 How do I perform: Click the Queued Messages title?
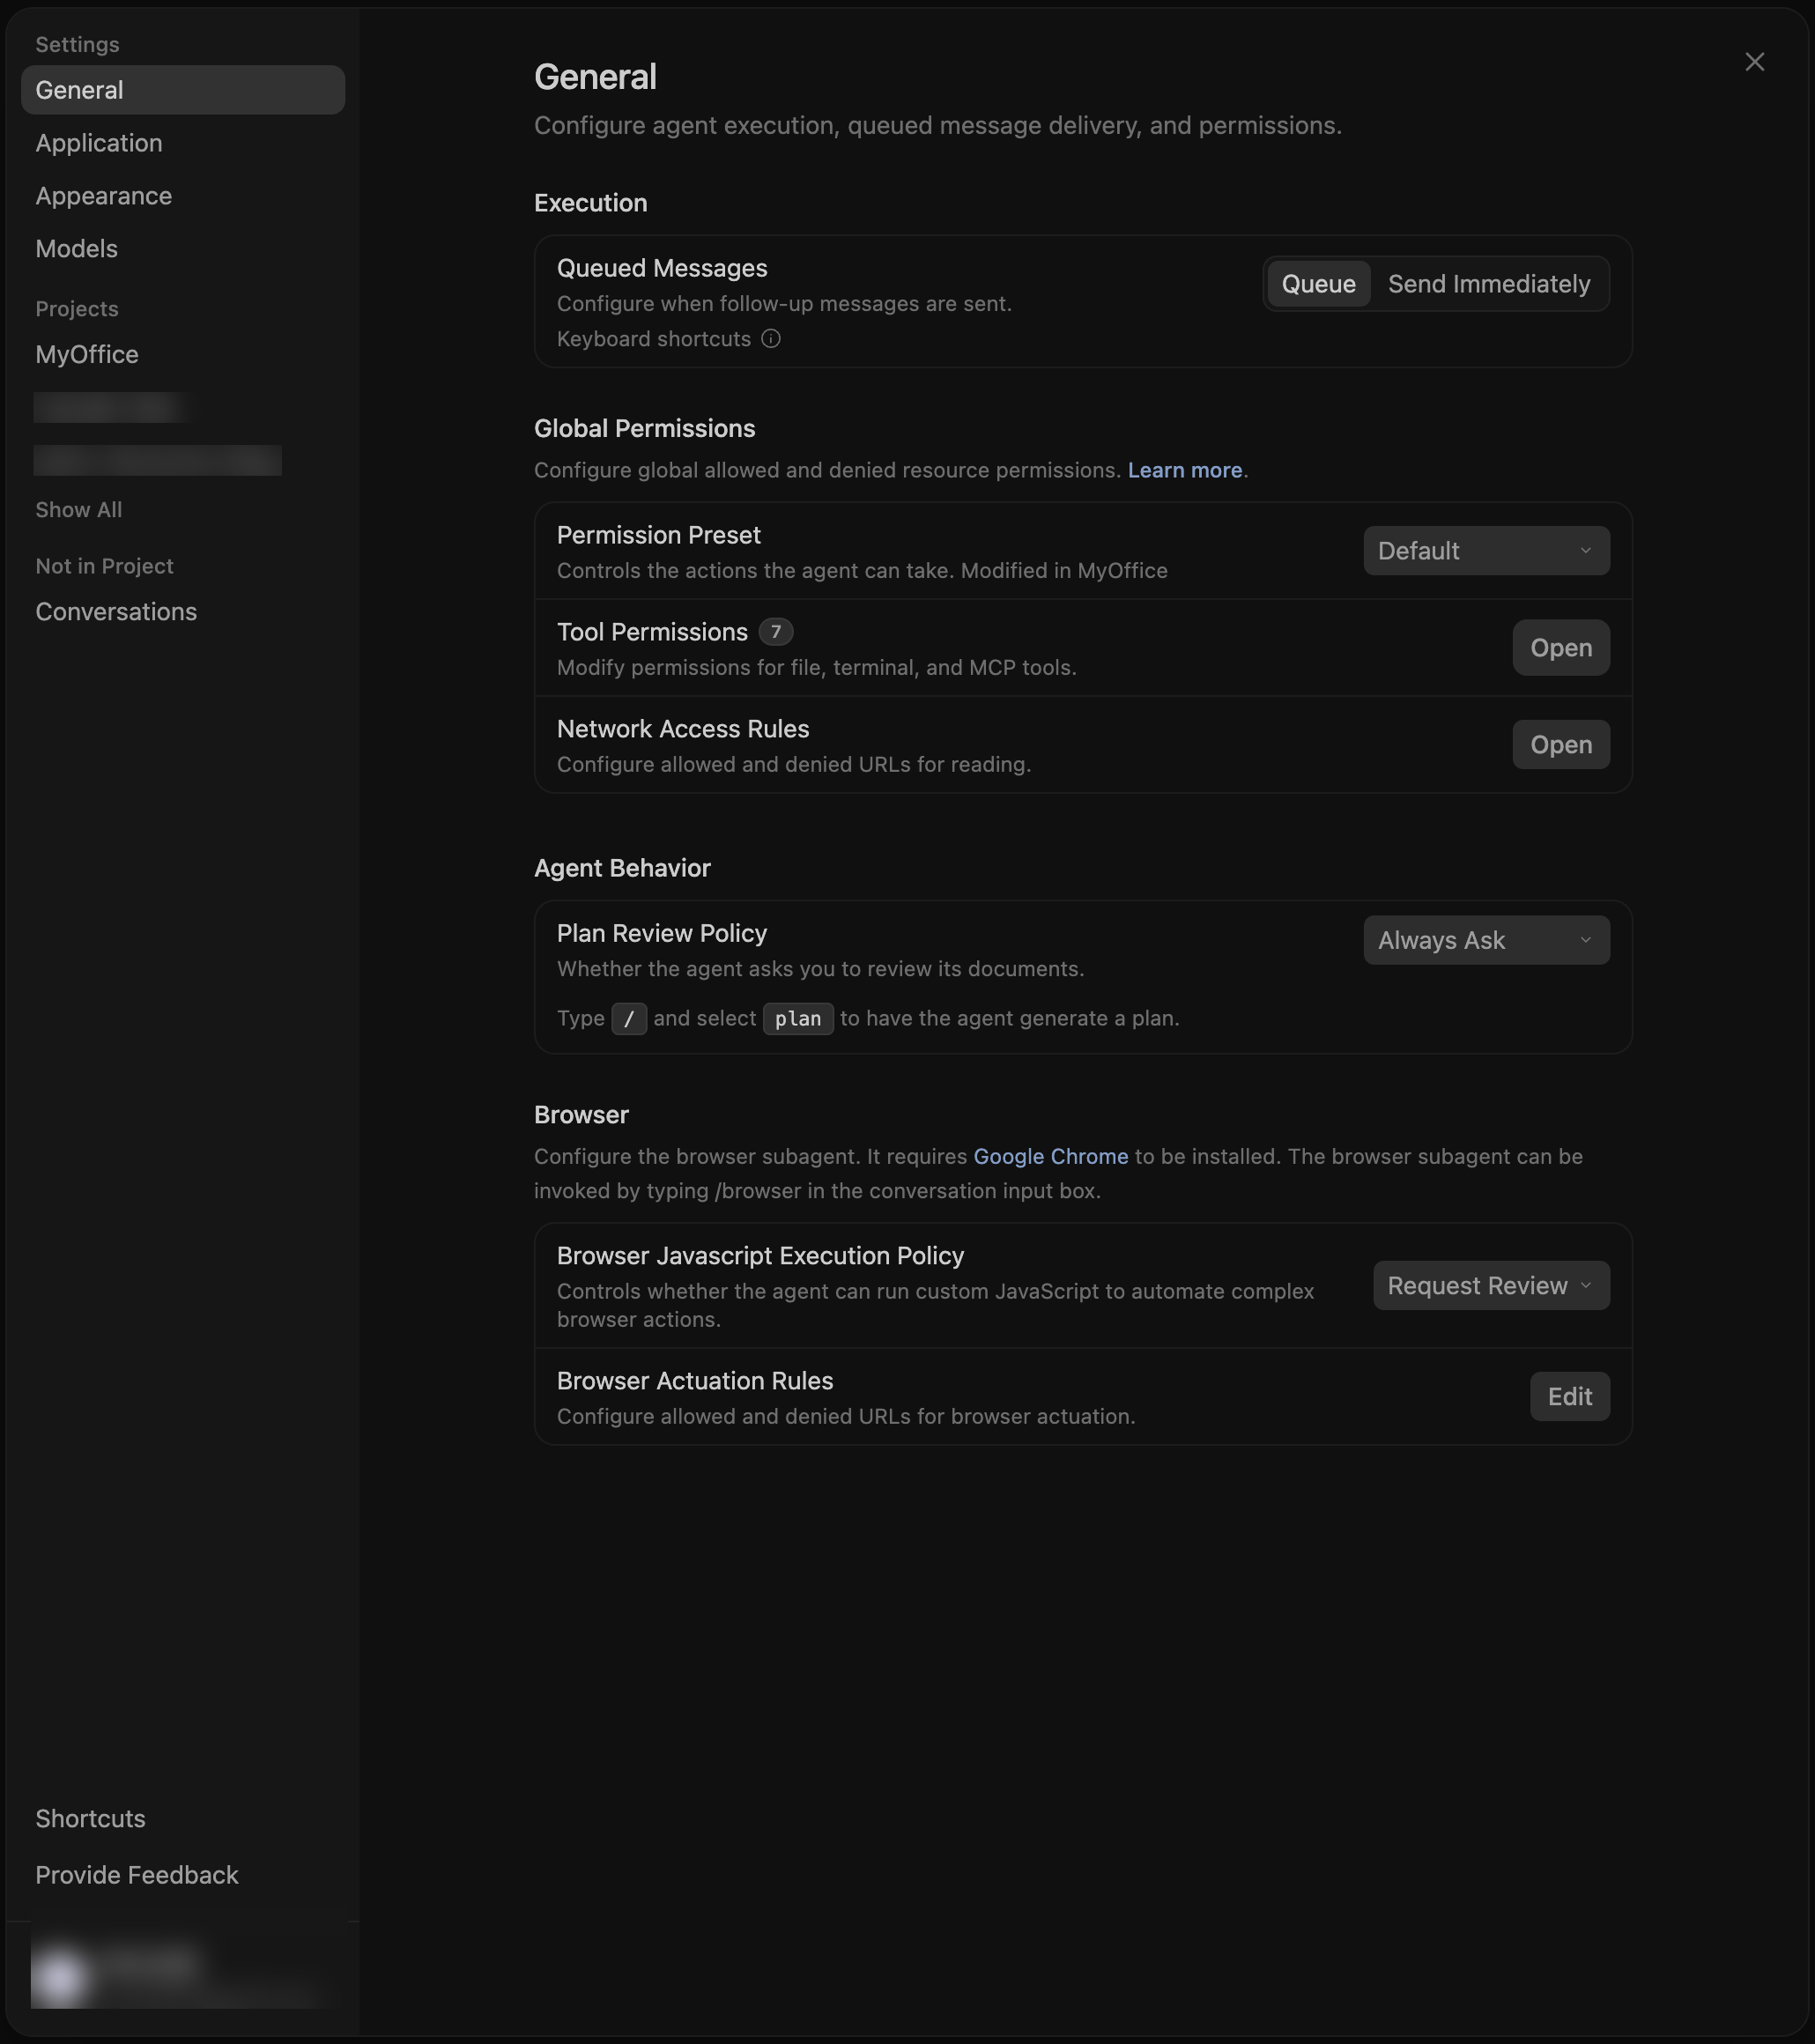[x=662, y=268]
